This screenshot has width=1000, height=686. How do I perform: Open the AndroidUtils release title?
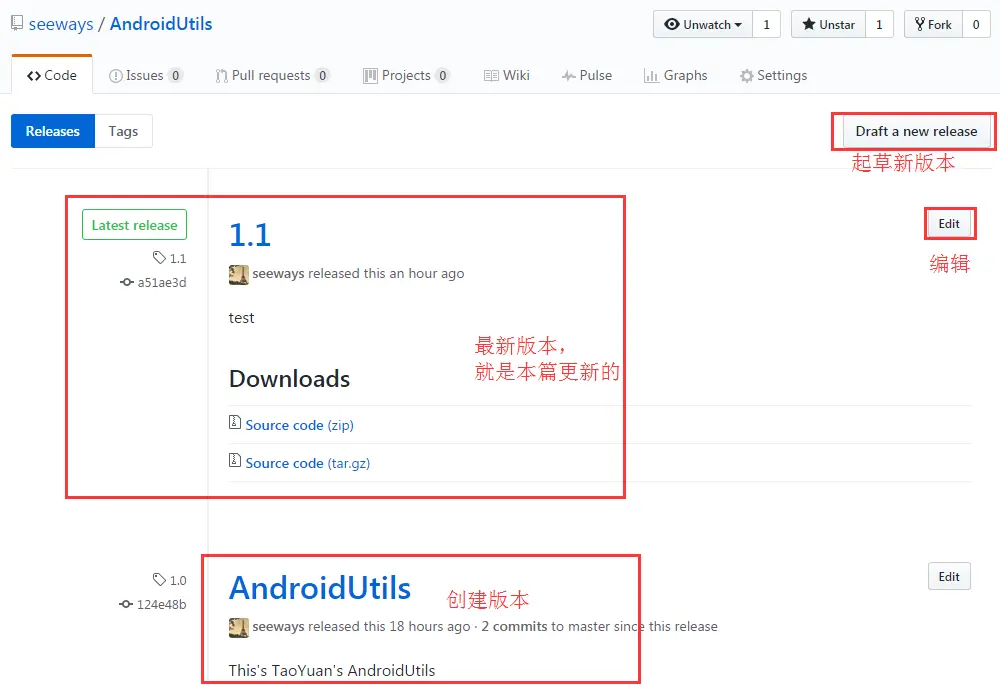tap(320, 588)
